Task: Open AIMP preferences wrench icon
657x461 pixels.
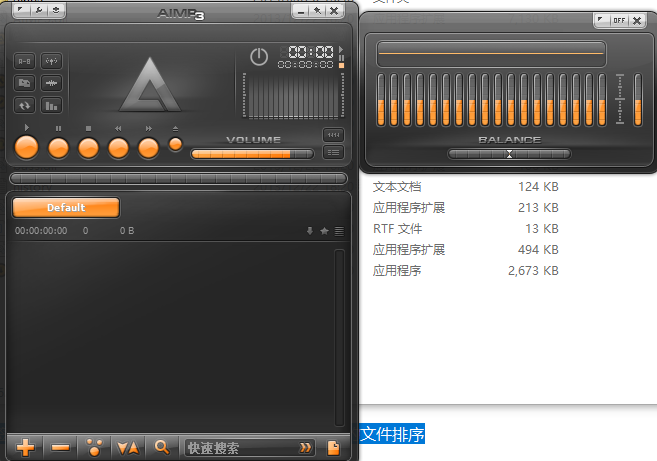Action: 39,10
